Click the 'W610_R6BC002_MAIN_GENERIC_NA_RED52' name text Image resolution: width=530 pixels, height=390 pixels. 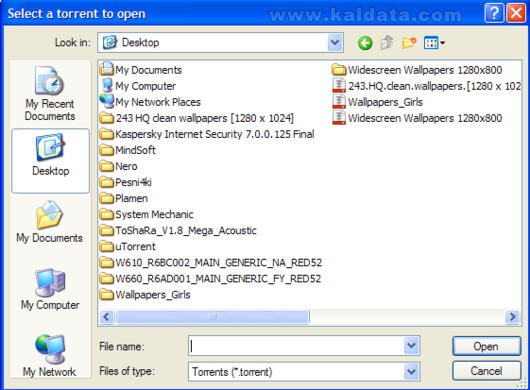[218, 263]
